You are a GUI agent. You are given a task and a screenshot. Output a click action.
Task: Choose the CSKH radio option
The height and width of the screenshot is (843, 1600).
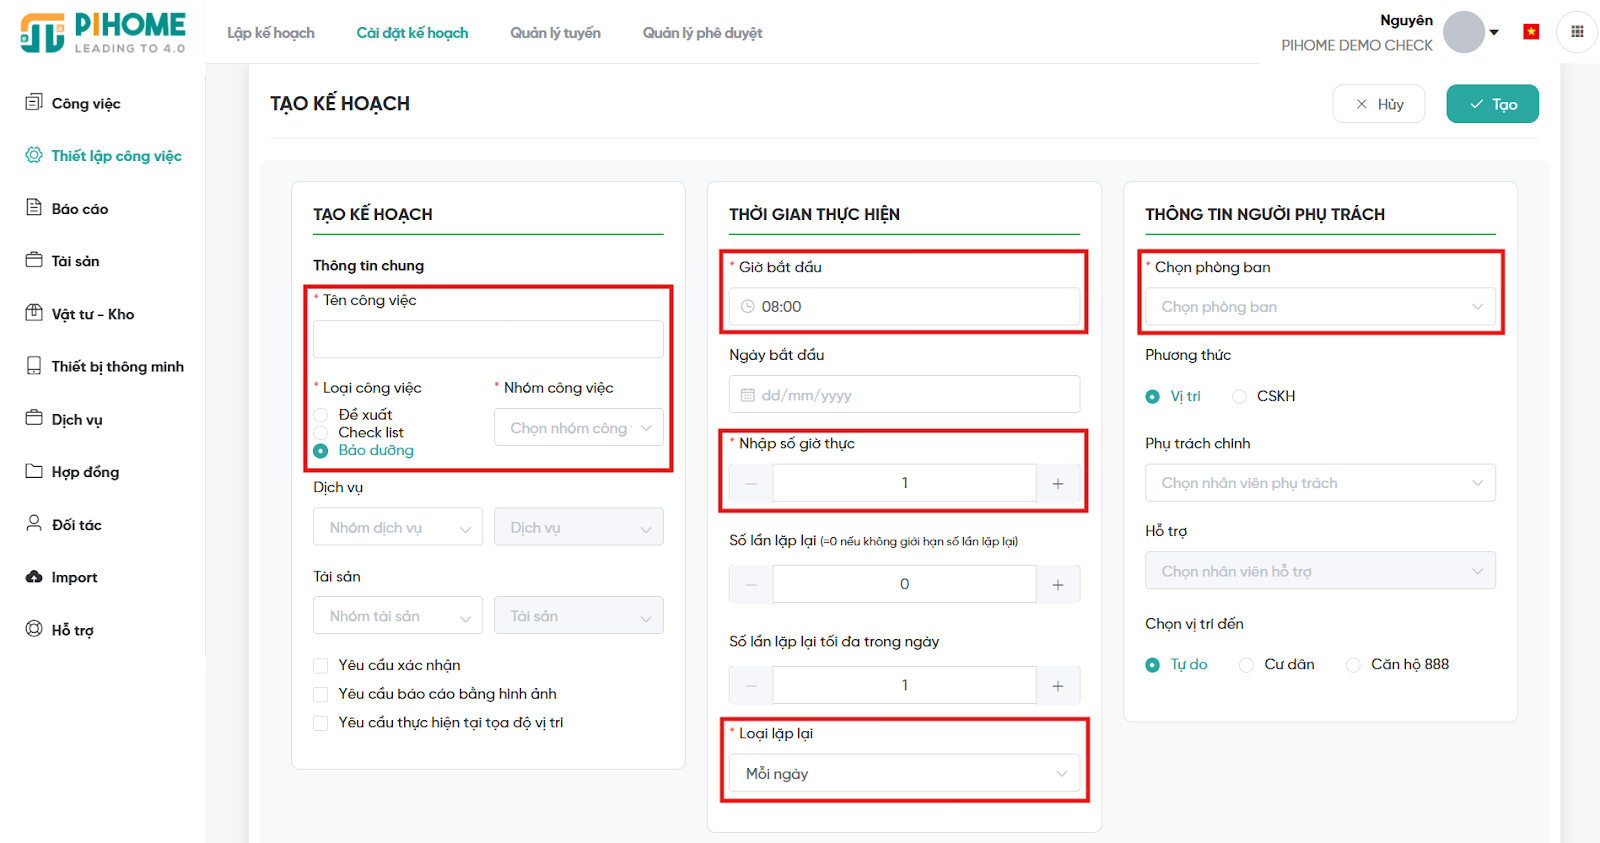click(x=1240, y=397)
